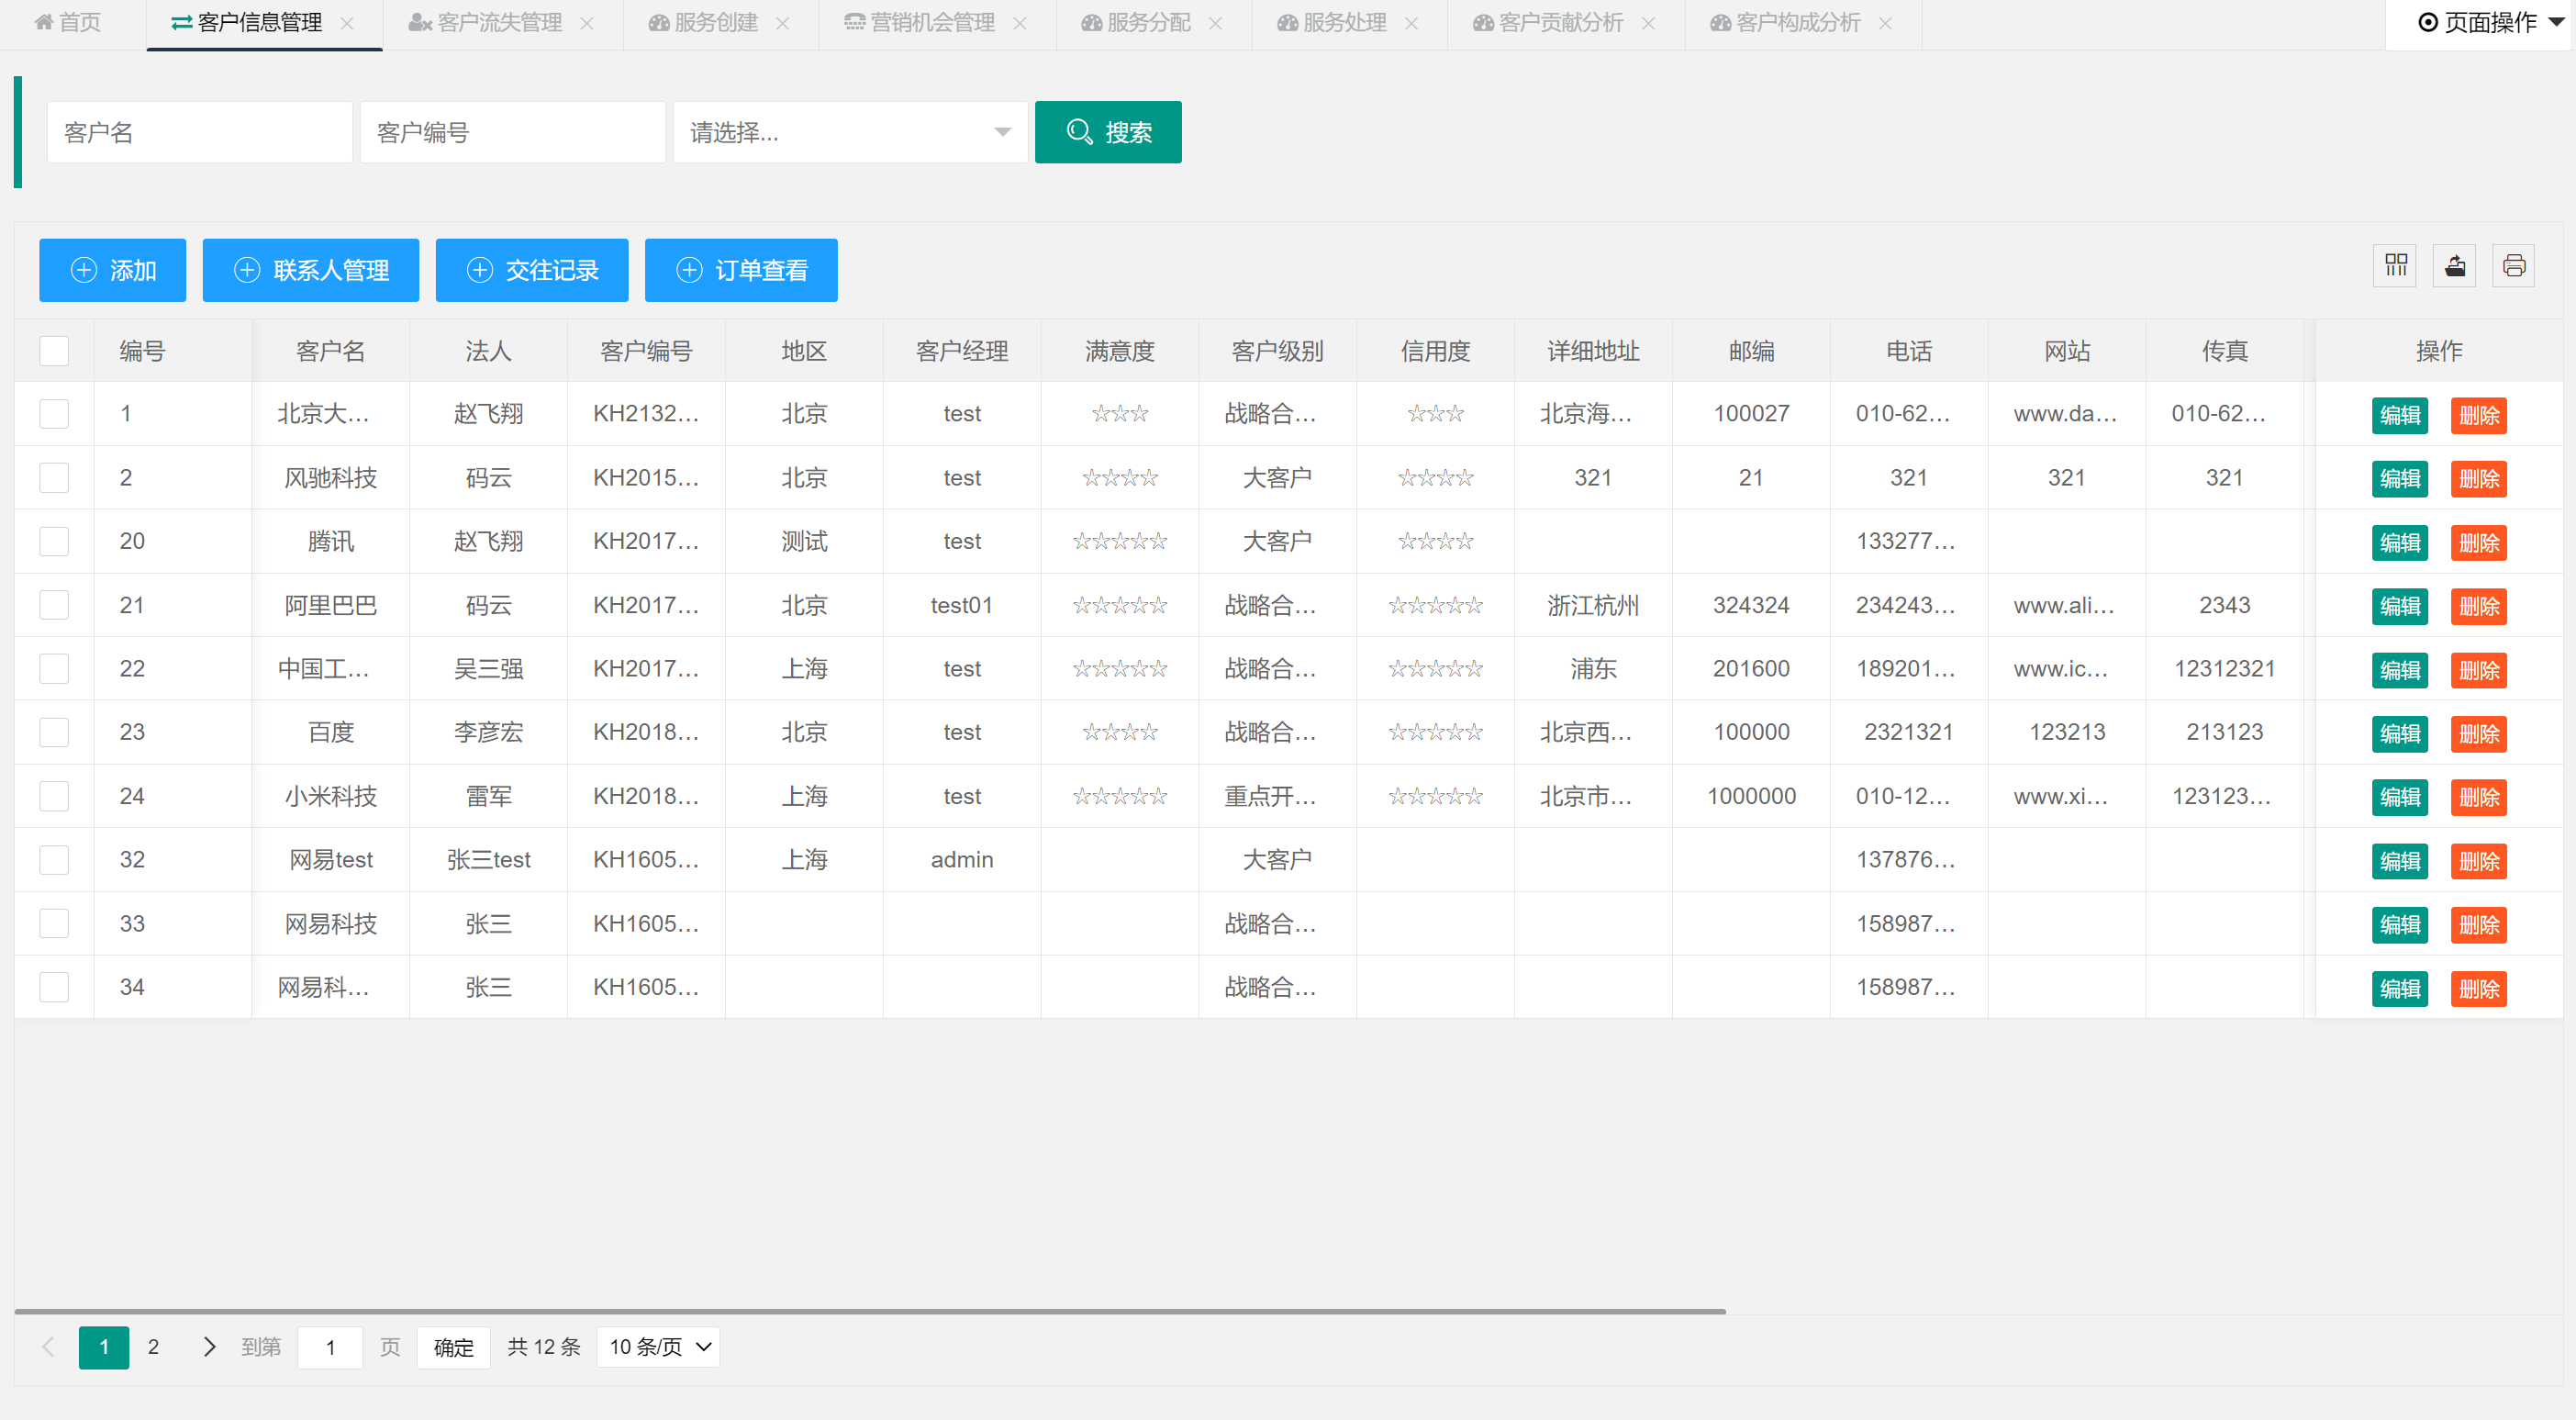
Task: Click the 搜索 button
Action: [x=1108, y=132]
